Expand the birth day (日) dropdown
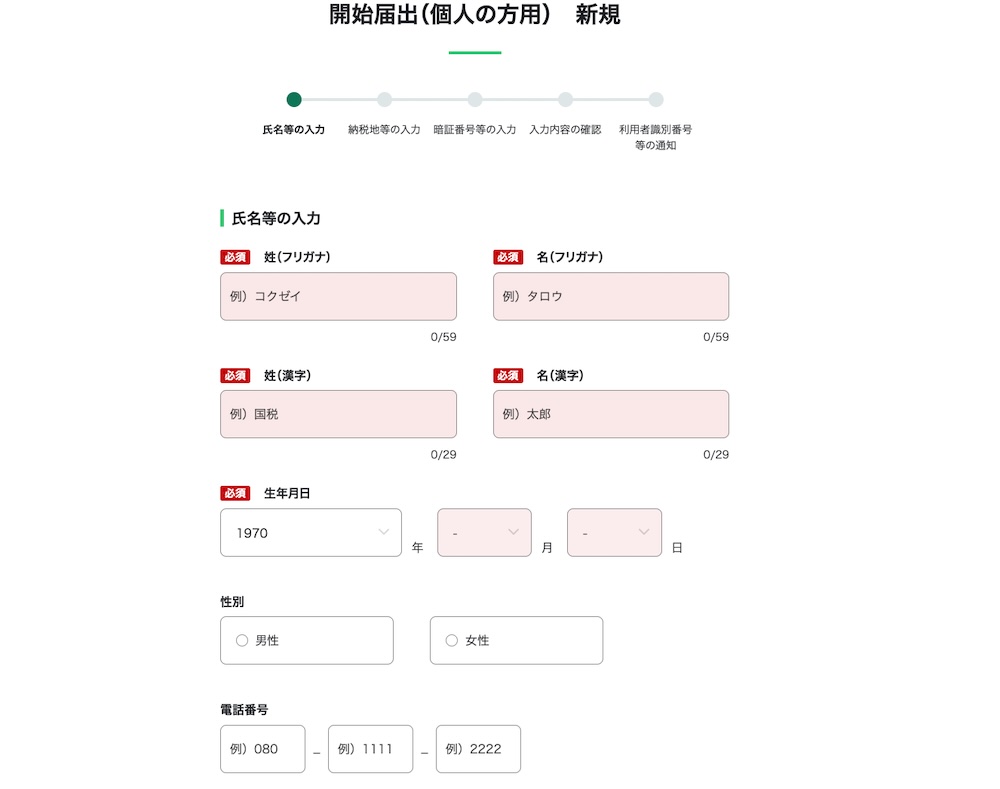 click(614, 533)
